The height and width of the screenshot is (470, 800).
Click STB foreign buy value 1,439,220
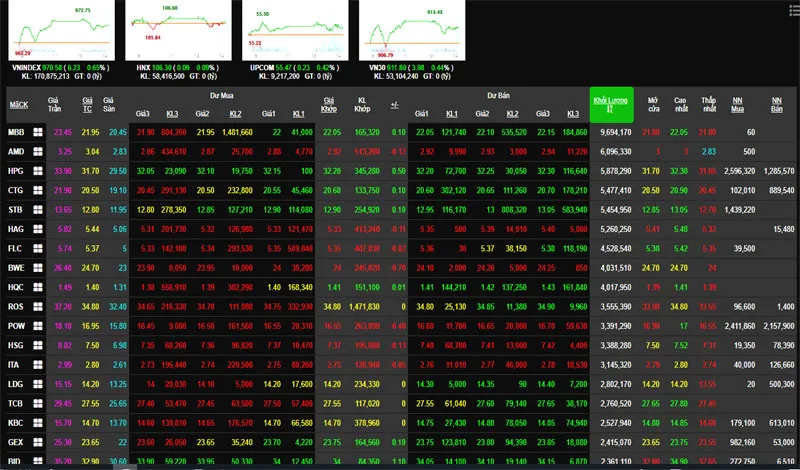click(x=739, y=210)
